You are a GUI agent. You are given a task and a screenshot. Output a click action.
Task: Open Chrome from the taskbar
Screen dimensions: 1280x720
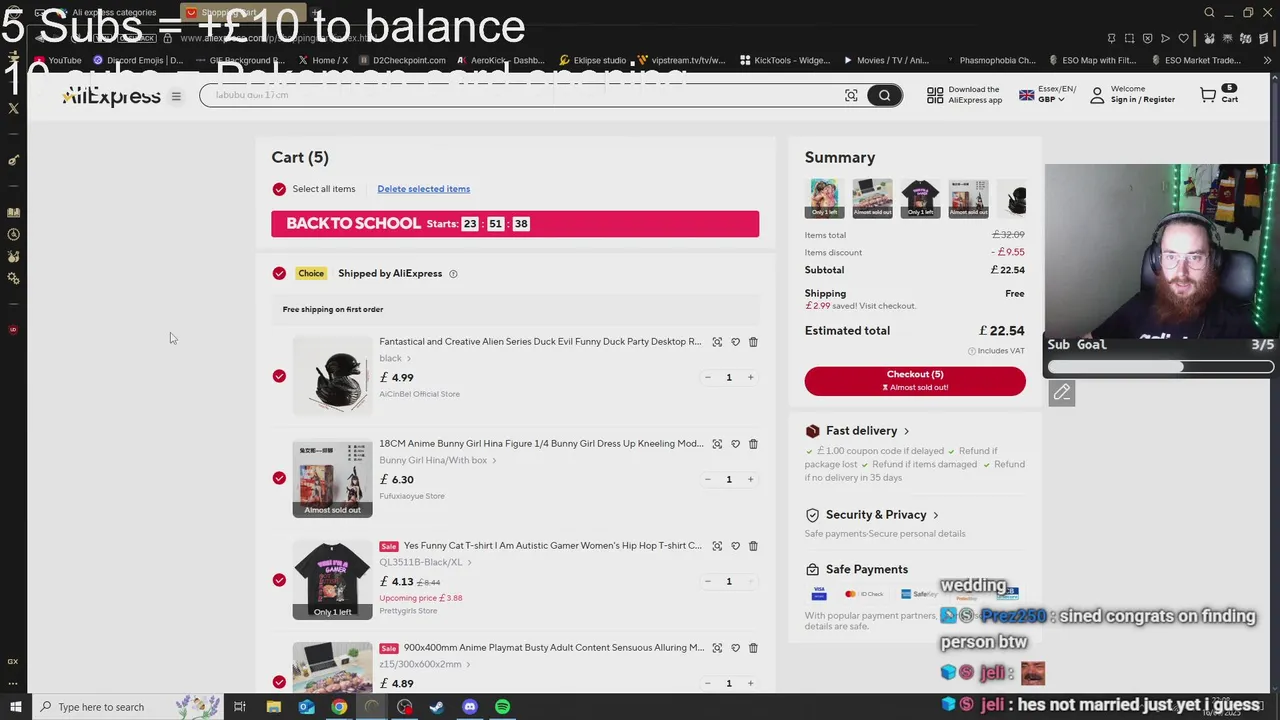[x=339, y=707]
